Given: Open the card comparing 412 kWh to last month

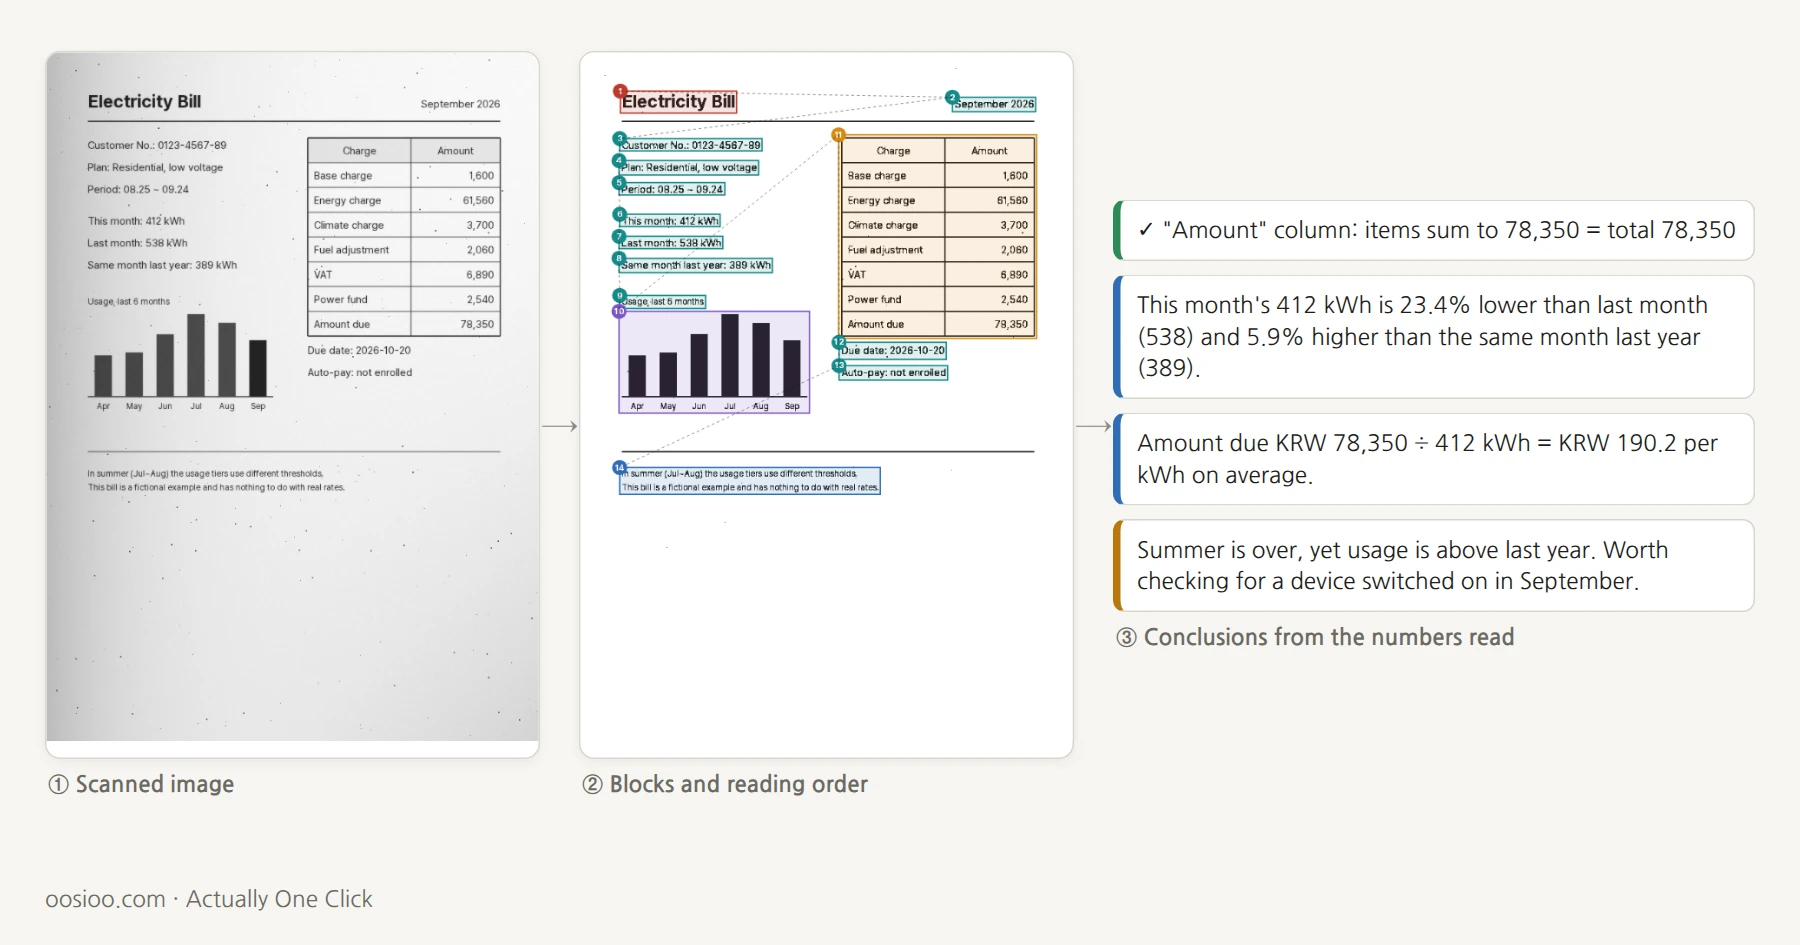Looking at the screenshot, I should (1433, 337).
